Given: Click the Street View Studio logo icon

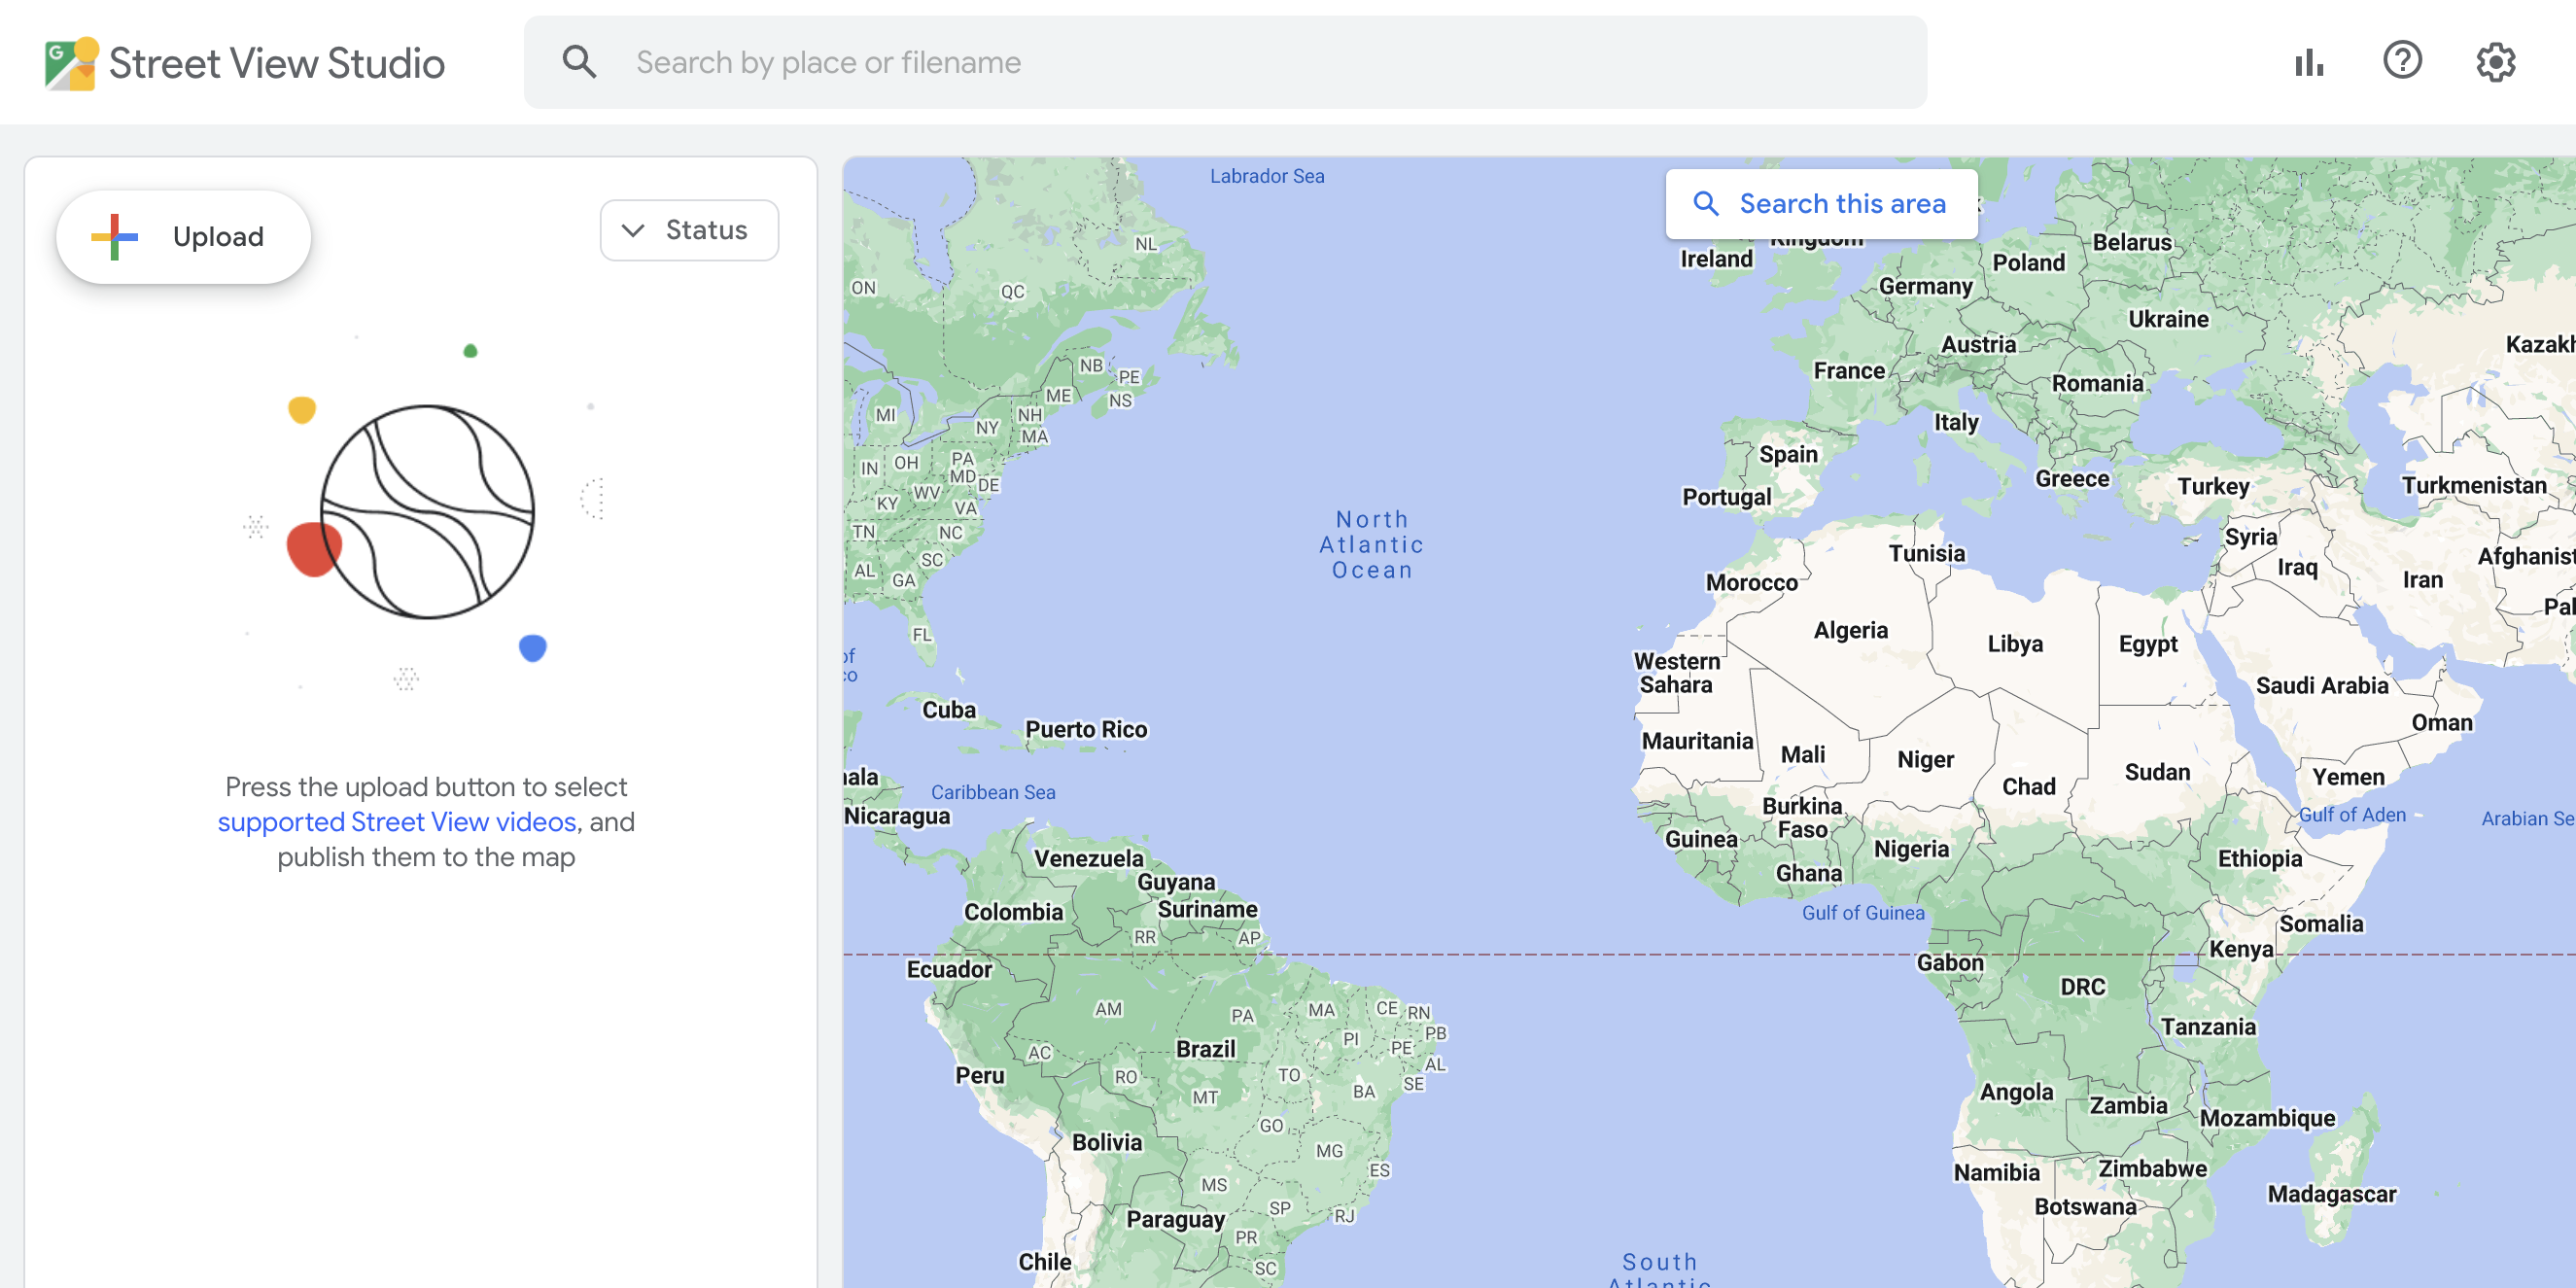Looking at the screenshot, I should coord(71,63).
